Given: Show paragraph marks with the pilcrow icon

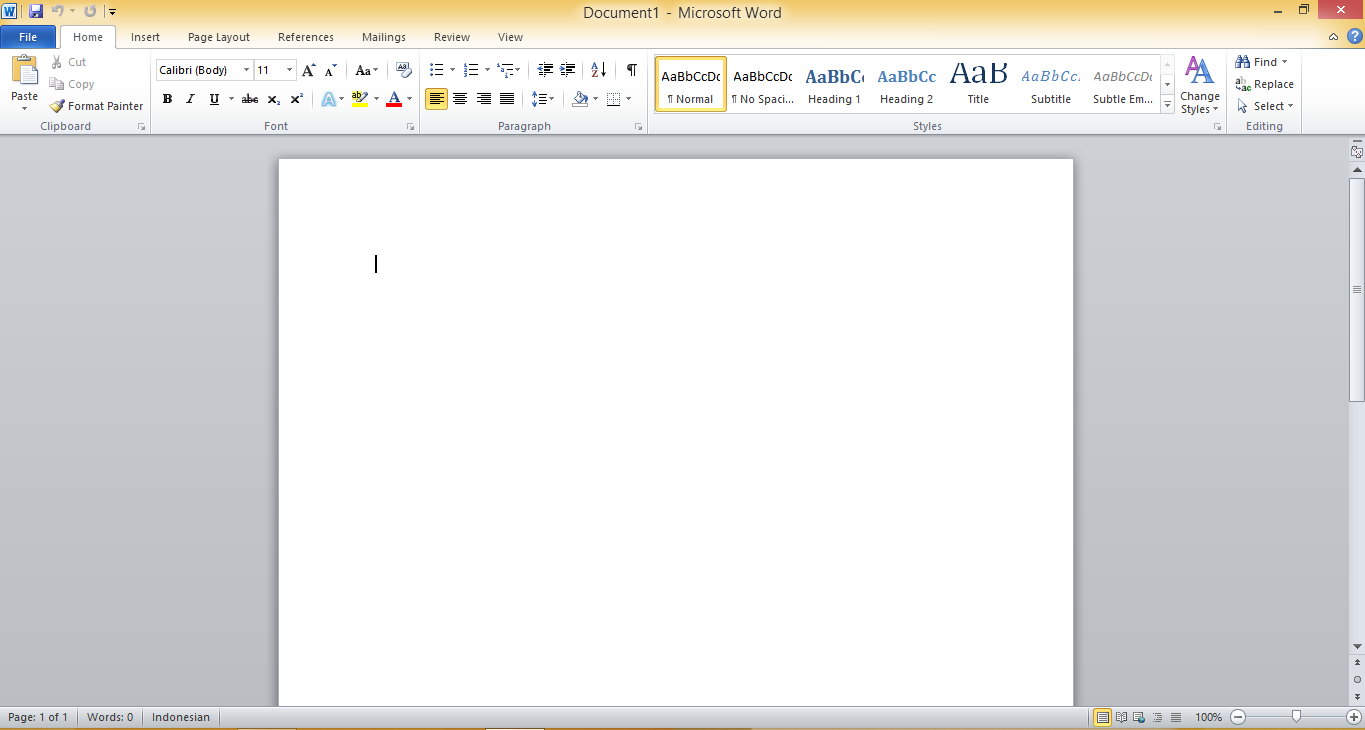Looking at the screenshot, I should [x=630, y=70].
